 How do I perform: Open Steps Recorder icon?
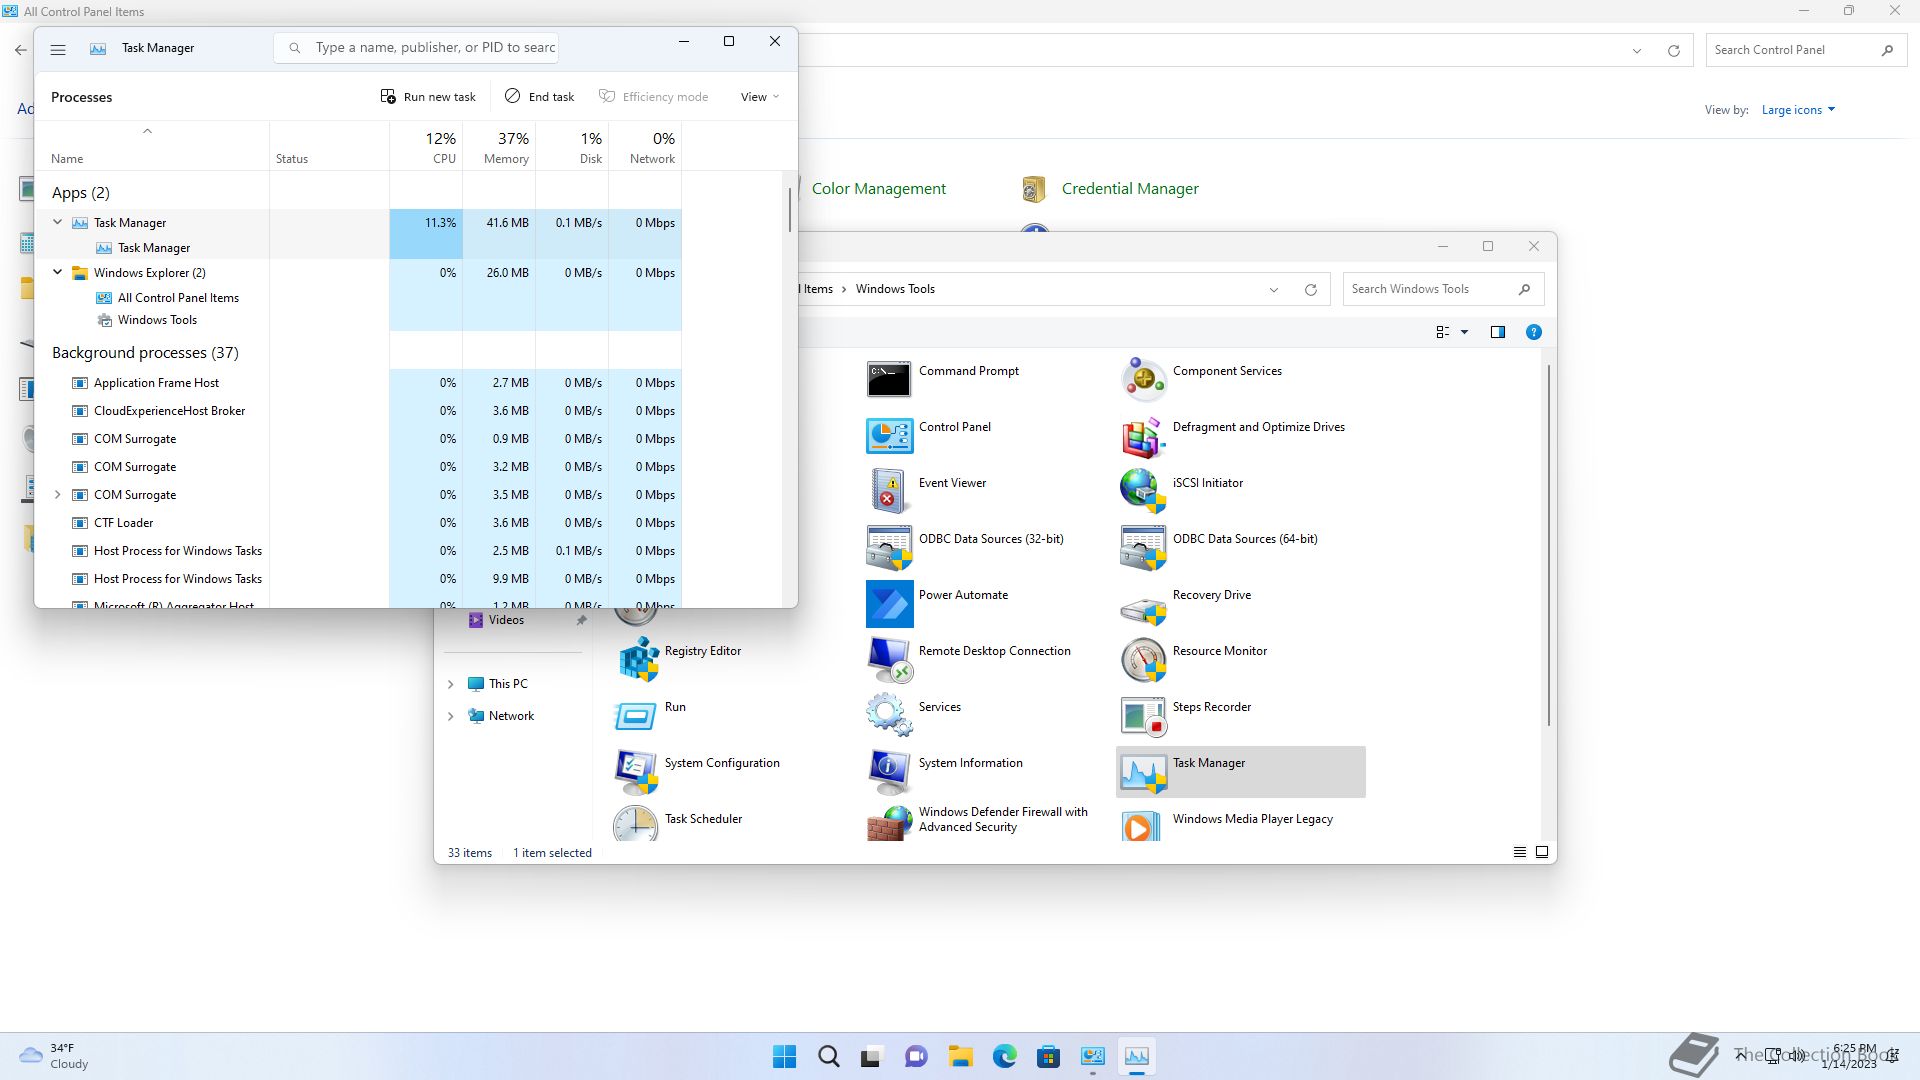pos(1142,715)
